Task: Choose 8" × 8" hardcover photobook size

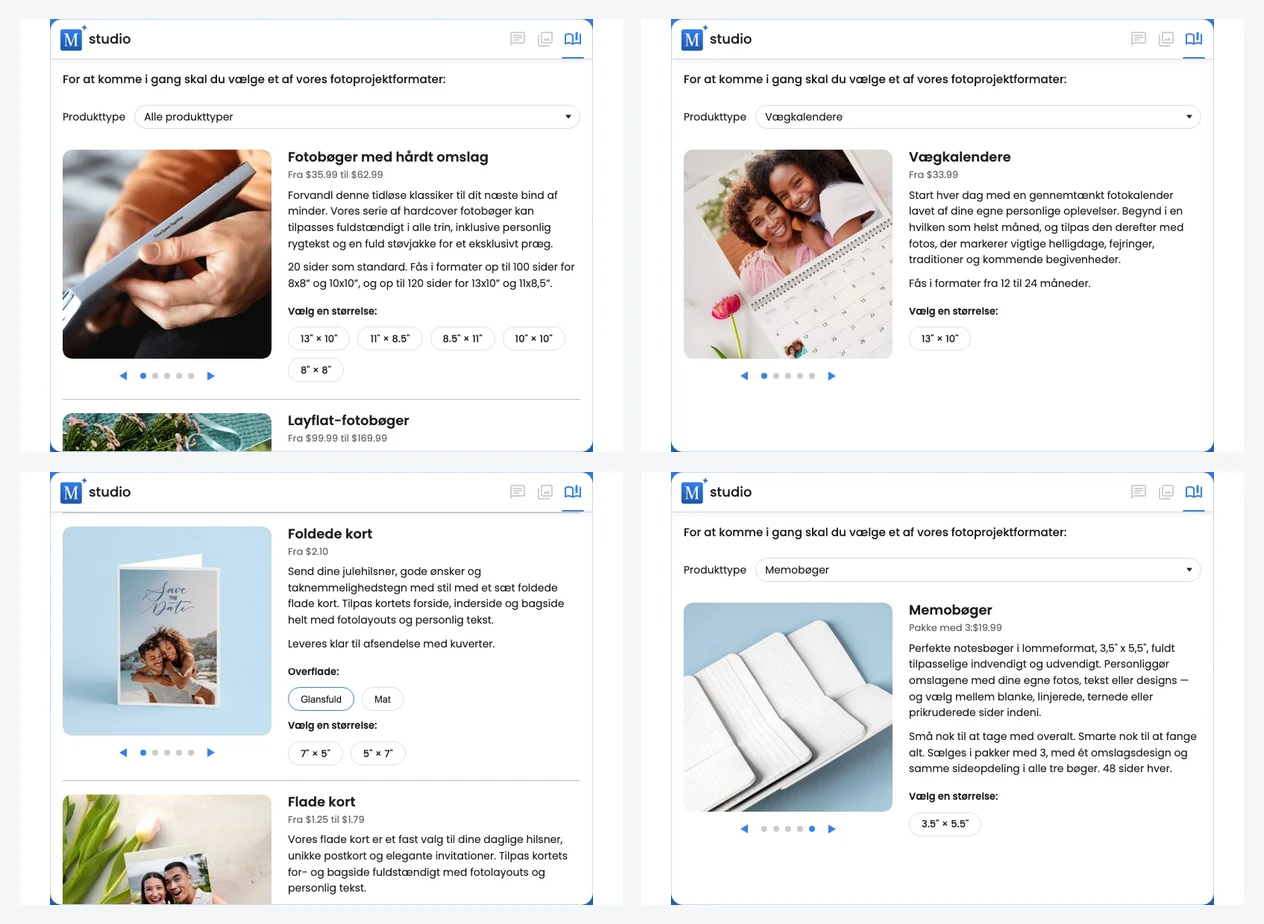Action: [x=316, y=370]
